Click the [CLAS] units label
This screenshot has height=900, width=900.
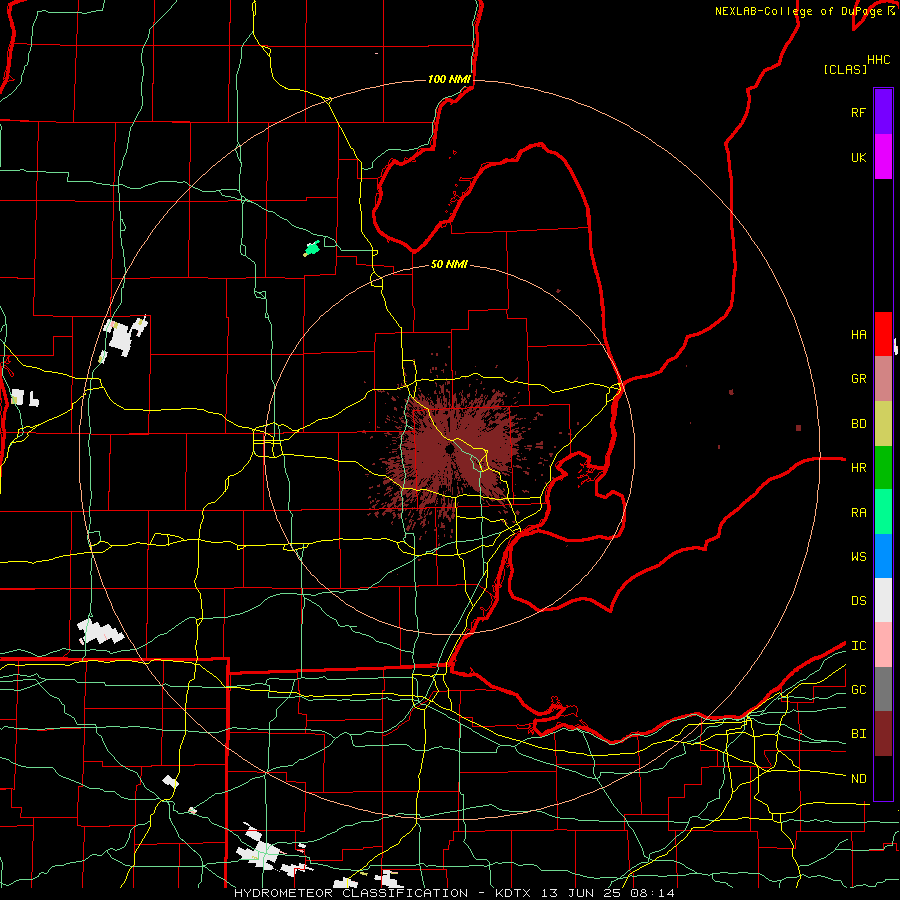[x=845, y=69]
